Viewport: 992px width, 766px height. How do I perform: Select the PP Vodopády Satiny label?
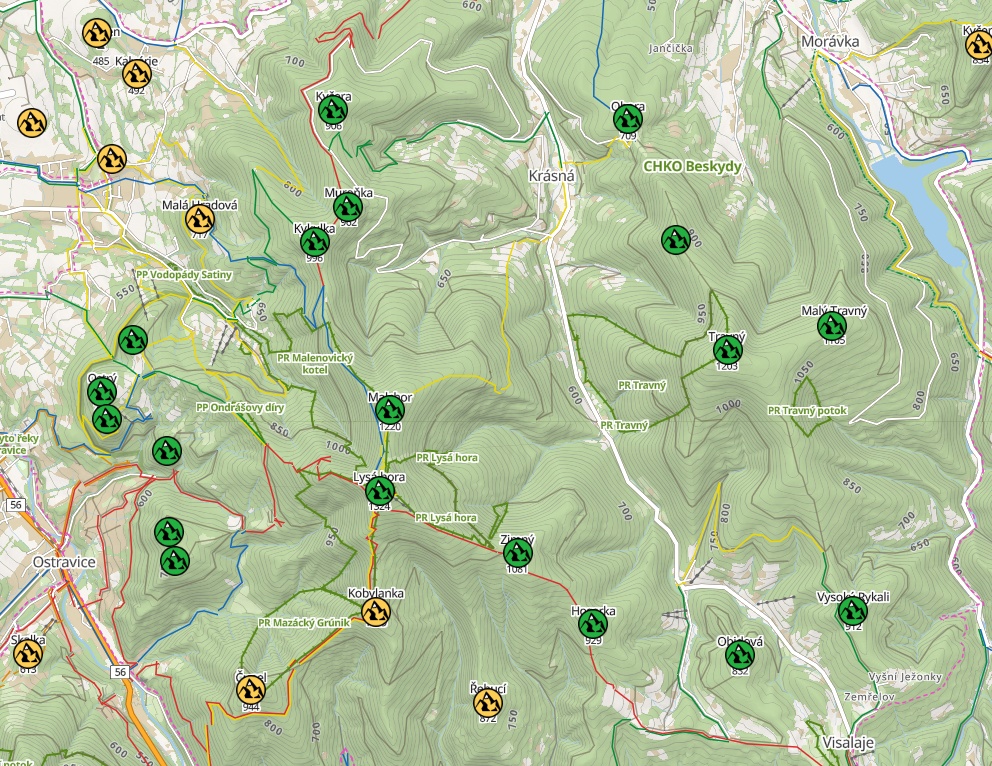pyautogui.click(x=184, y=275)
